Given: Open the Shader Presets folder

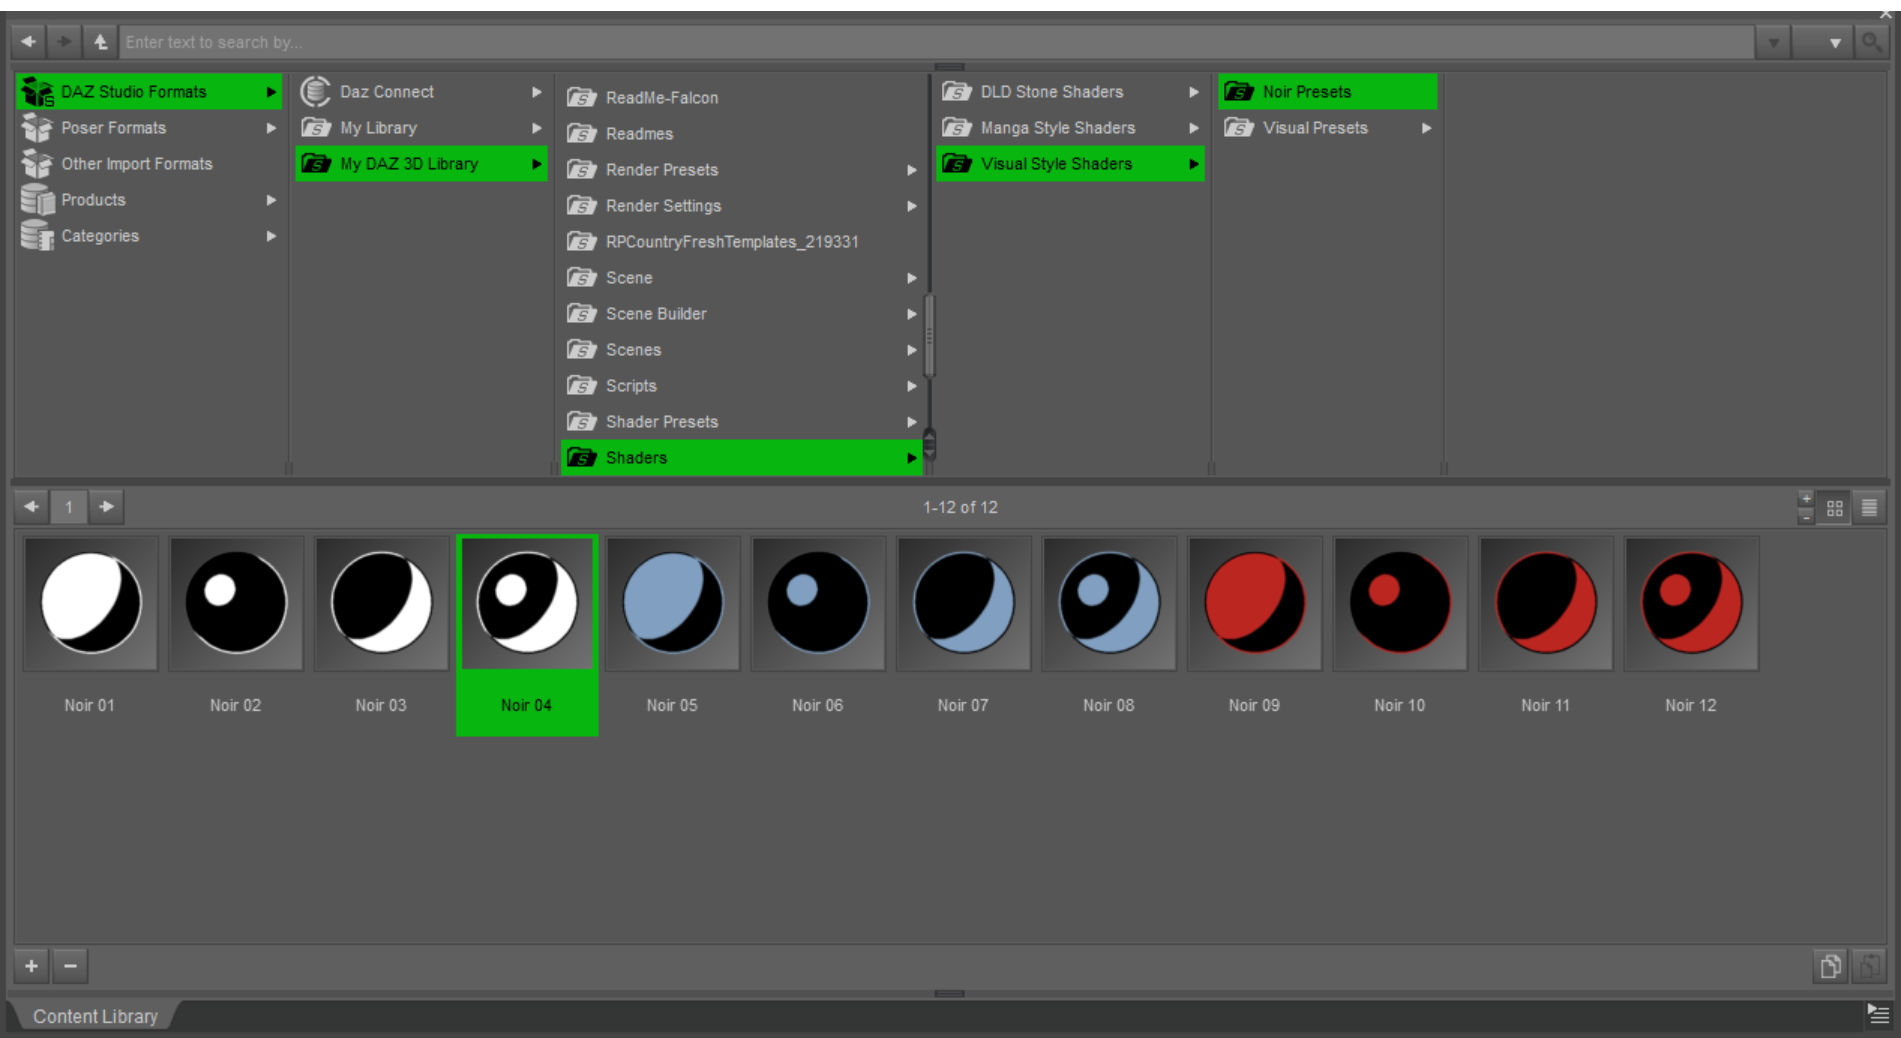Looking at the screenshot, I should pos(661,422).
